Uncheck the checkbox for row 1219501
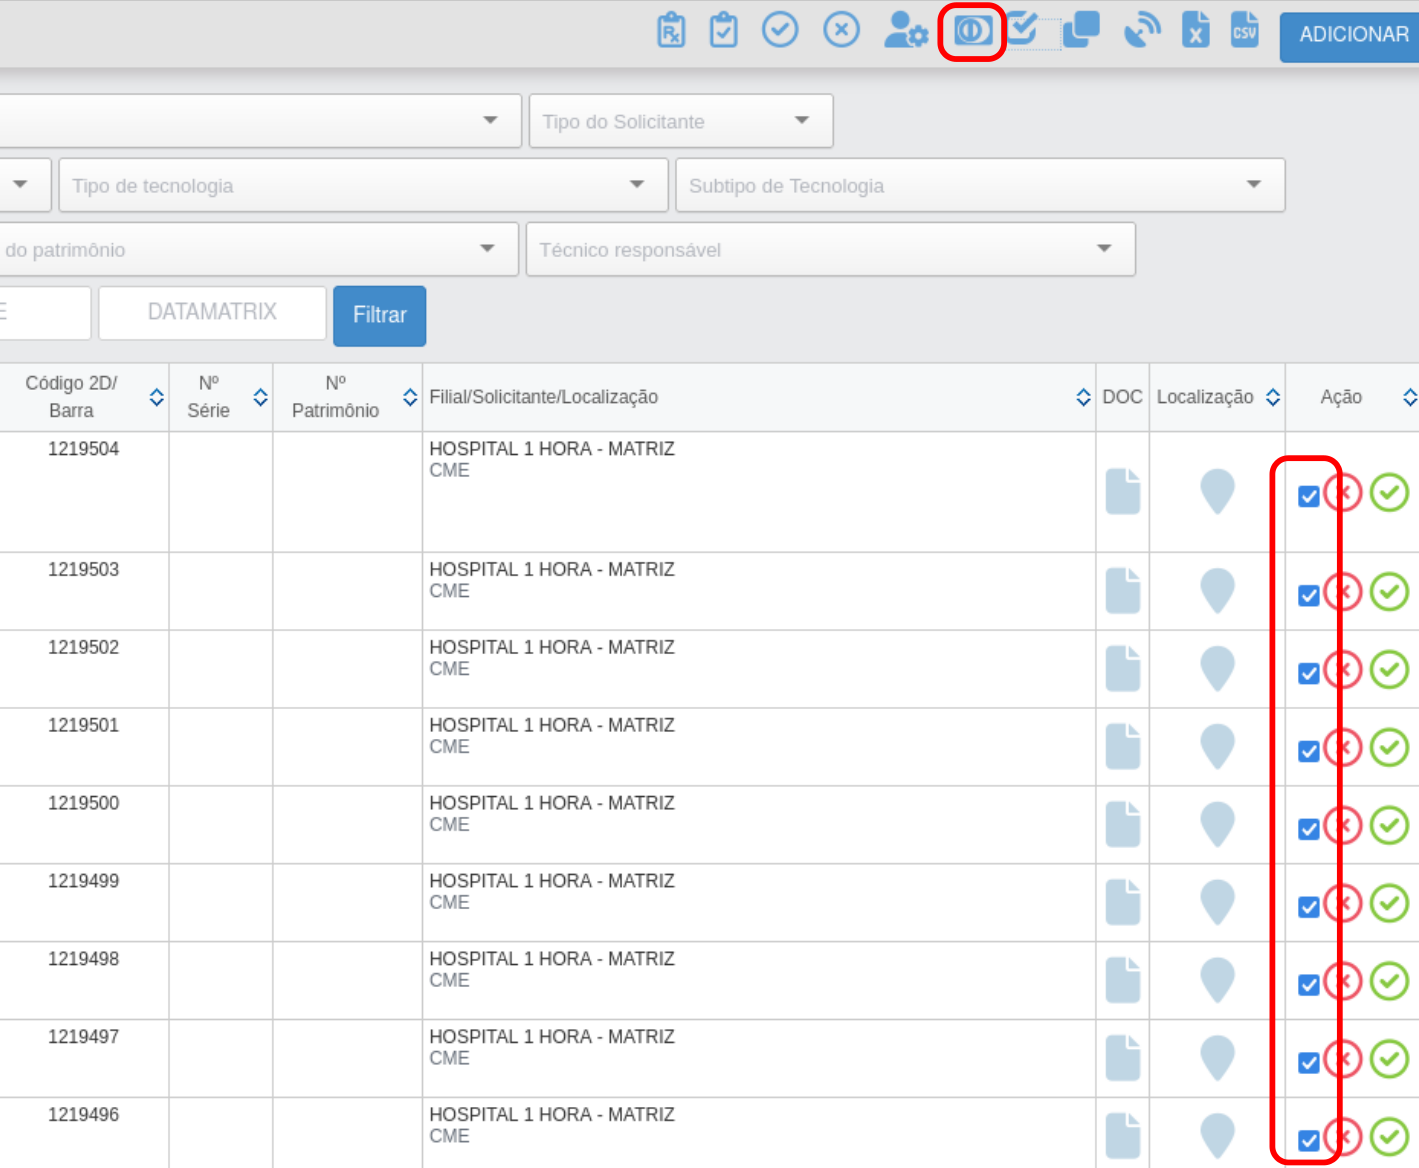Screen dimensions: 1419x1168 [x=1309, y=751]
